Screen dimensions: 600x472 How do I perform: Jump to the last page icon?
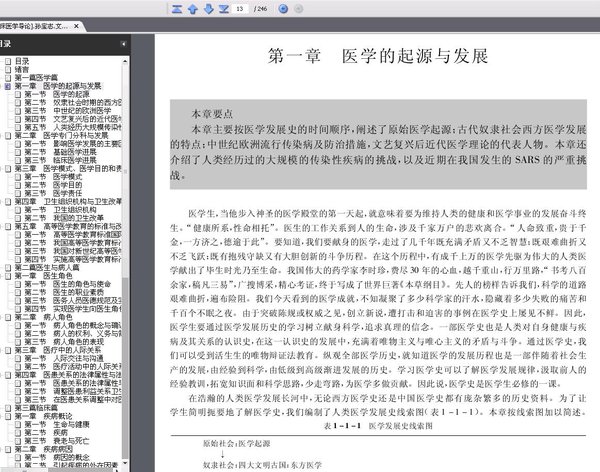click(x=224, y=8)
